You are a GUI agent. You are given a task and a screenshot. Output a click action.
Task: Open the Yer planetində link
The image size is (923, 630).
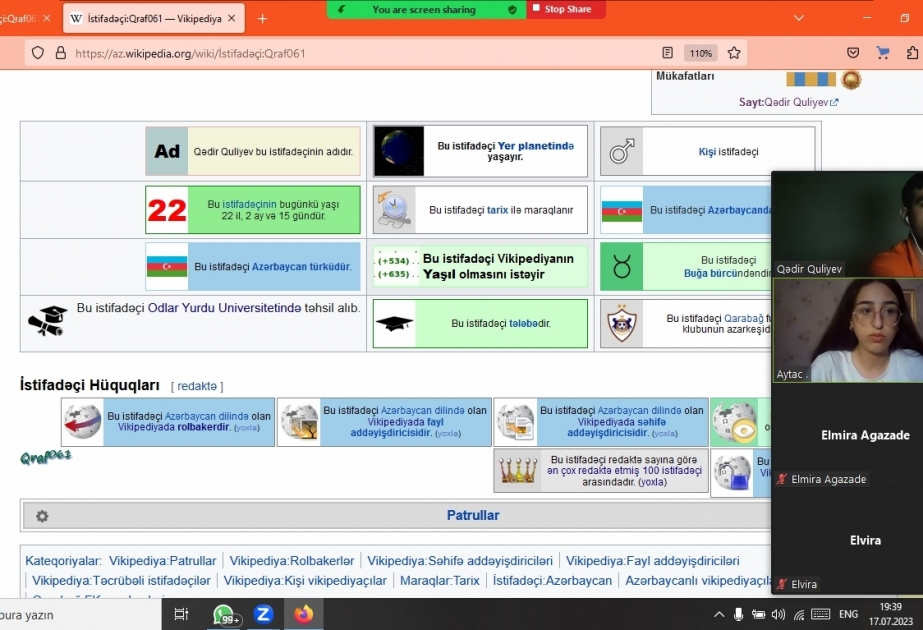tap(535, 145)
